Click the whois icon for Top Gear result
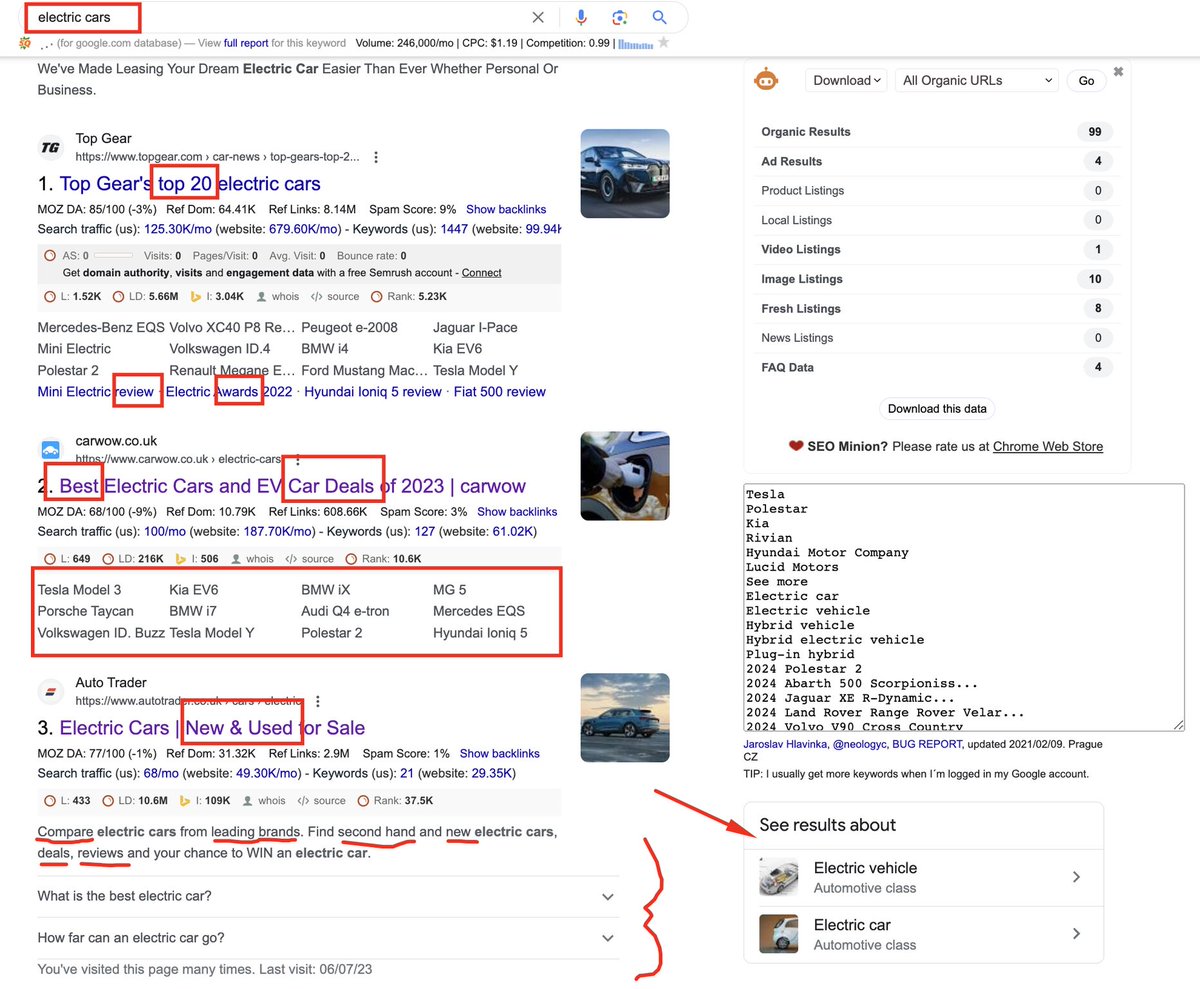 click(x=277, y=296)
